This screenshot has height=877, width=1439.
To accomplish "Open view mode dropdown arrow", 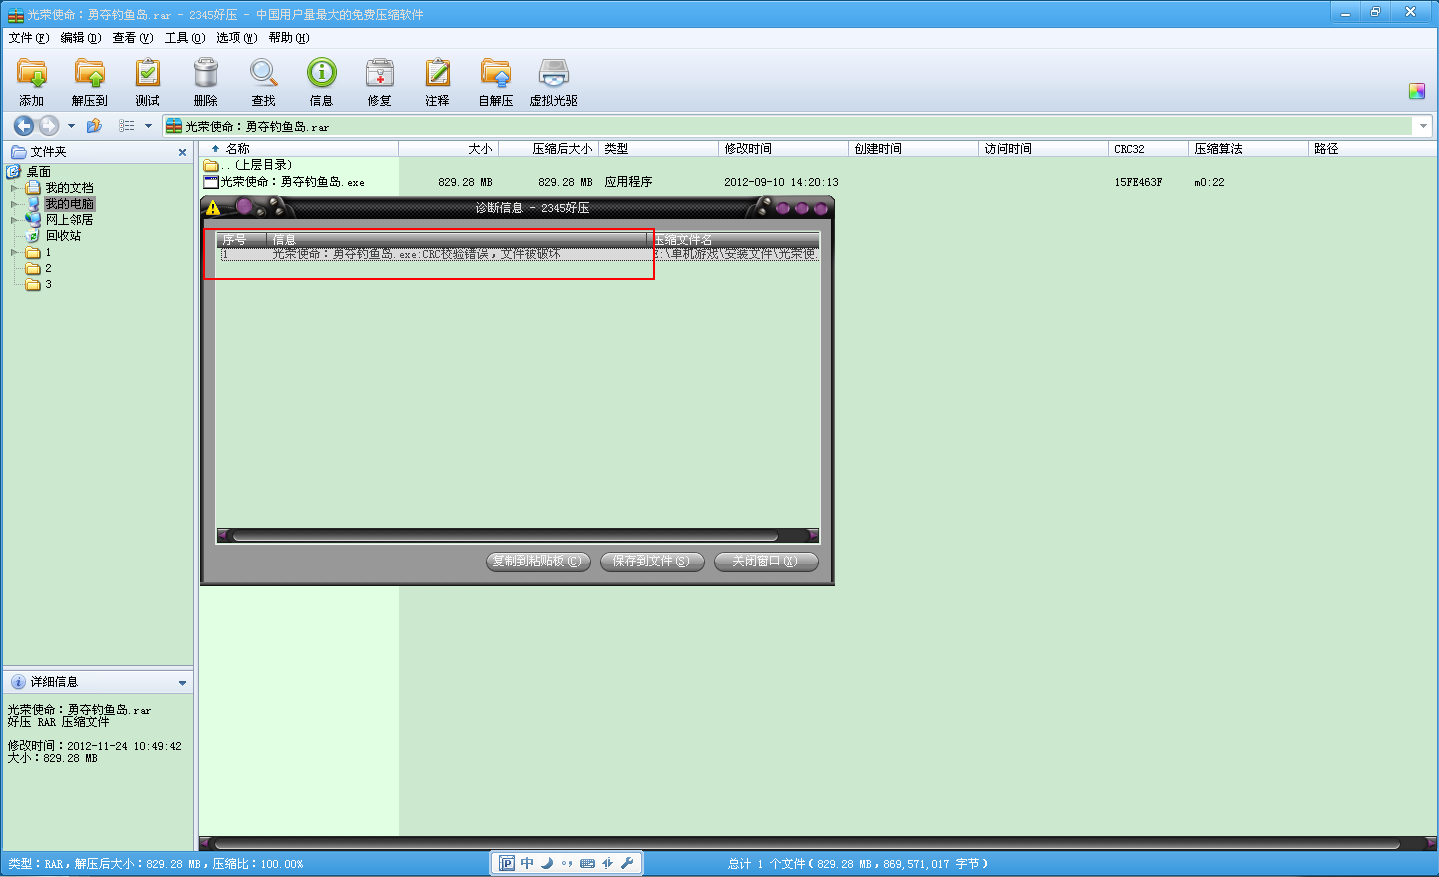I will [148, 126].
